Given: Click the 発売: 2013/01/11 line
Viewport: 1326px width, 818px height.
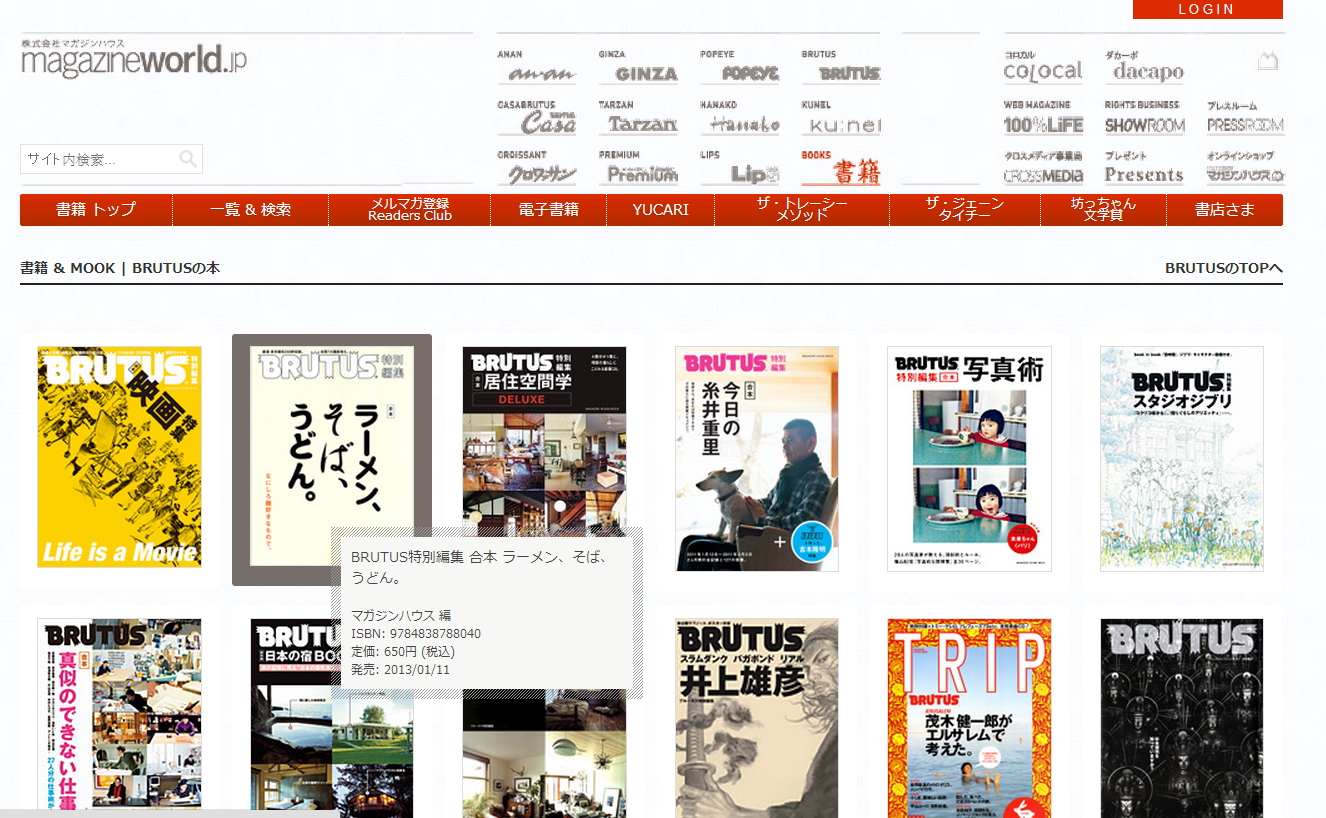Looking at the screenshot, I should (x=400, y=670).
